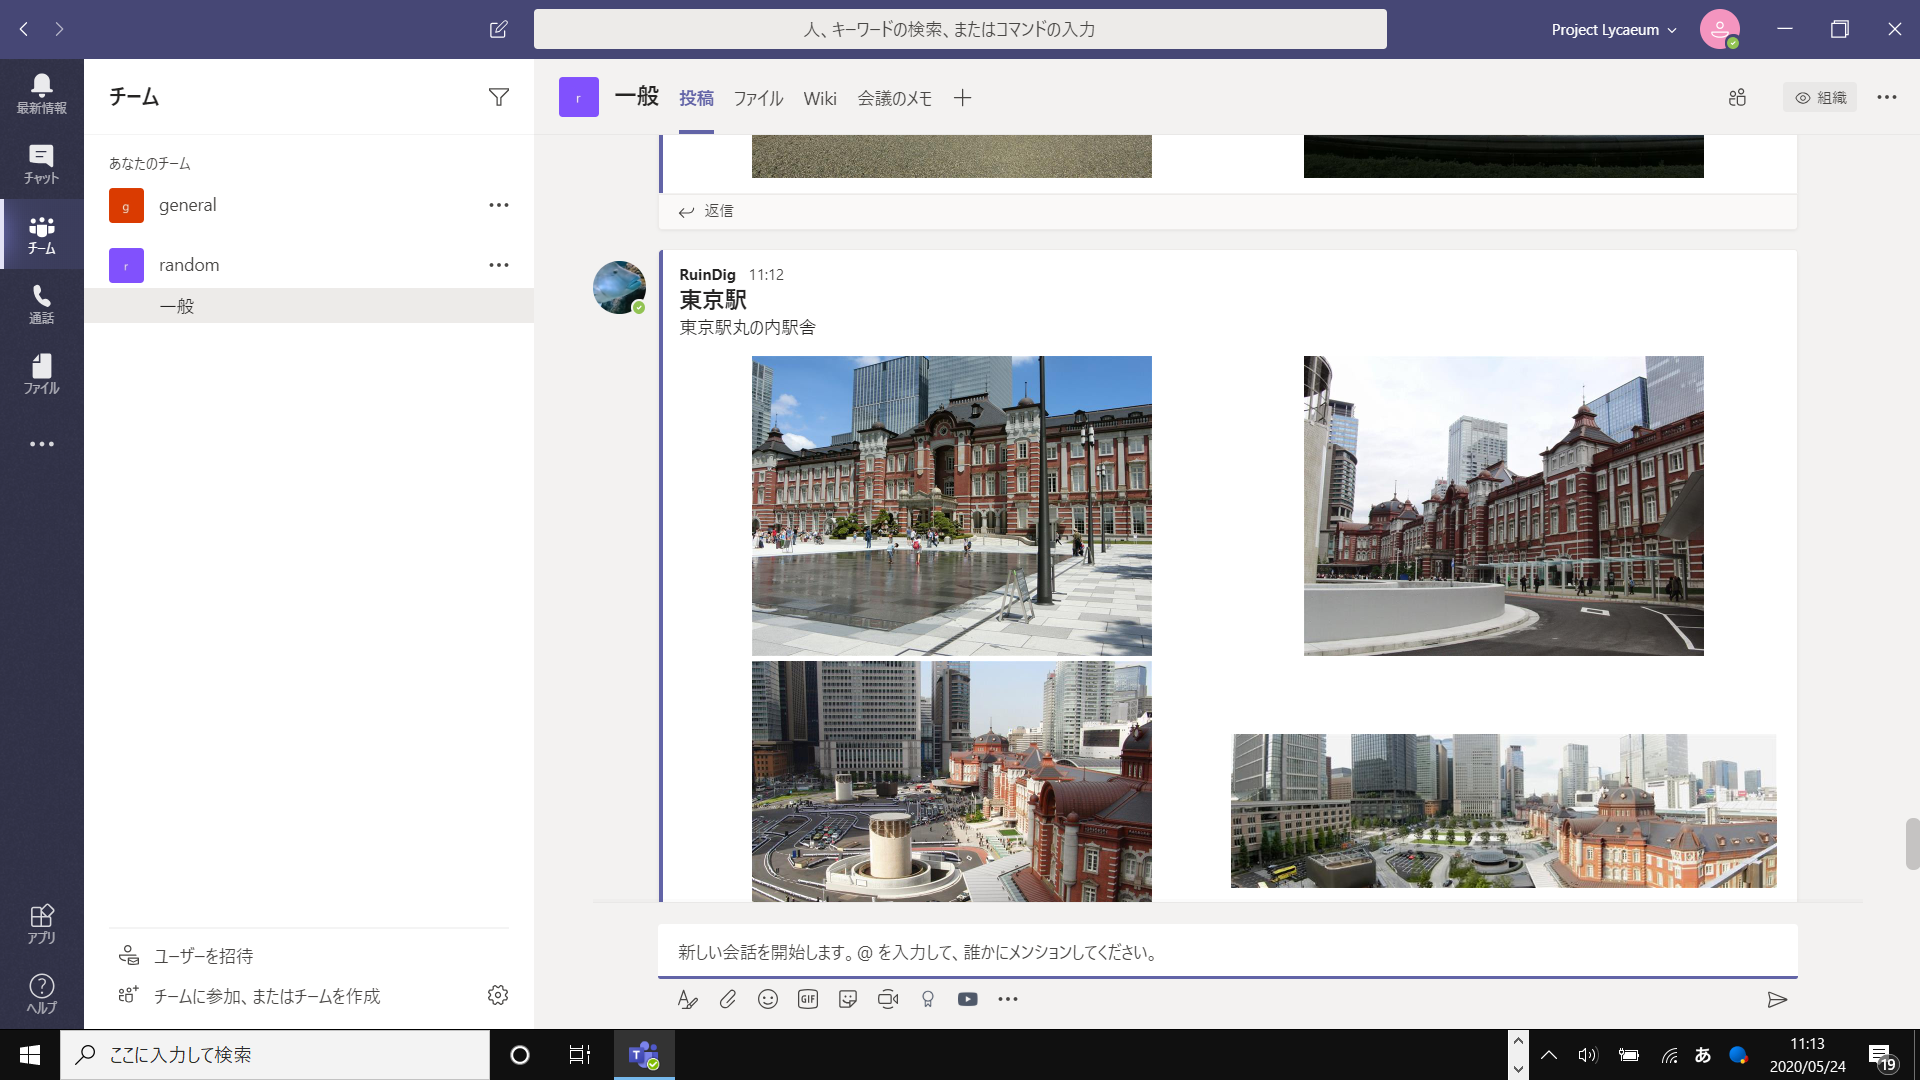Screen dimensions: 1920x1080
Task: Click ユーザーを招待 to invite users
Action: (x=203, y=956)
